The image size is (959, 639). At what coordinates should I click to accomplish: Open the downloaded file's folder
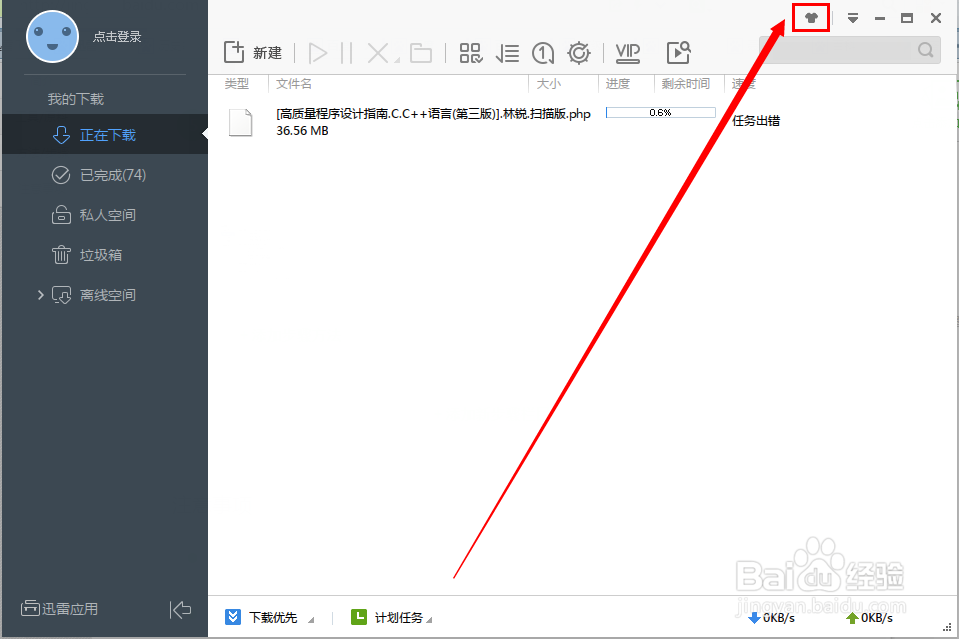pyautogui.click(x=420, y=52)
